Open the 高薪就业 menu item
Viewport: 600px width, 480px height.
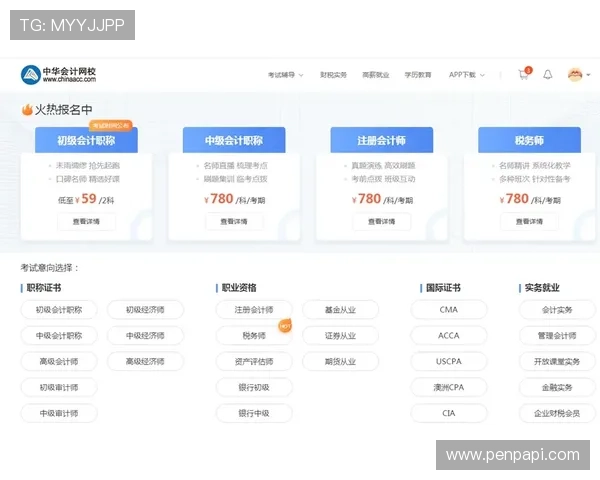pos(375,75)
